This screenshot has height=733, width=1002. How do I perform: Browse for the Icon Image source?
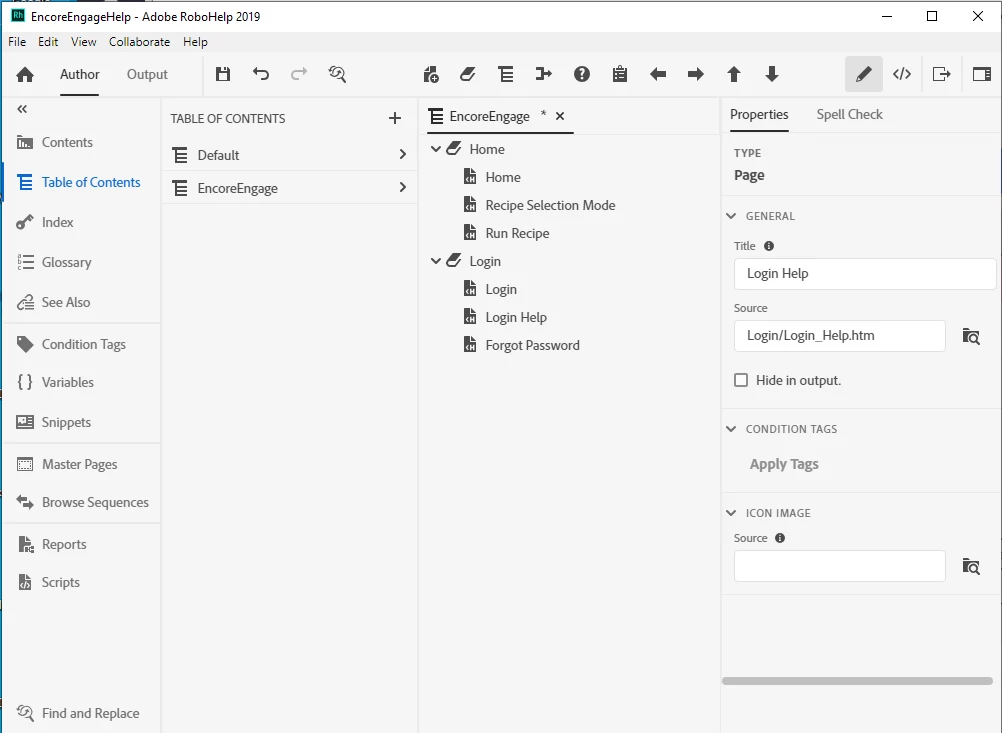coord(971,566)
